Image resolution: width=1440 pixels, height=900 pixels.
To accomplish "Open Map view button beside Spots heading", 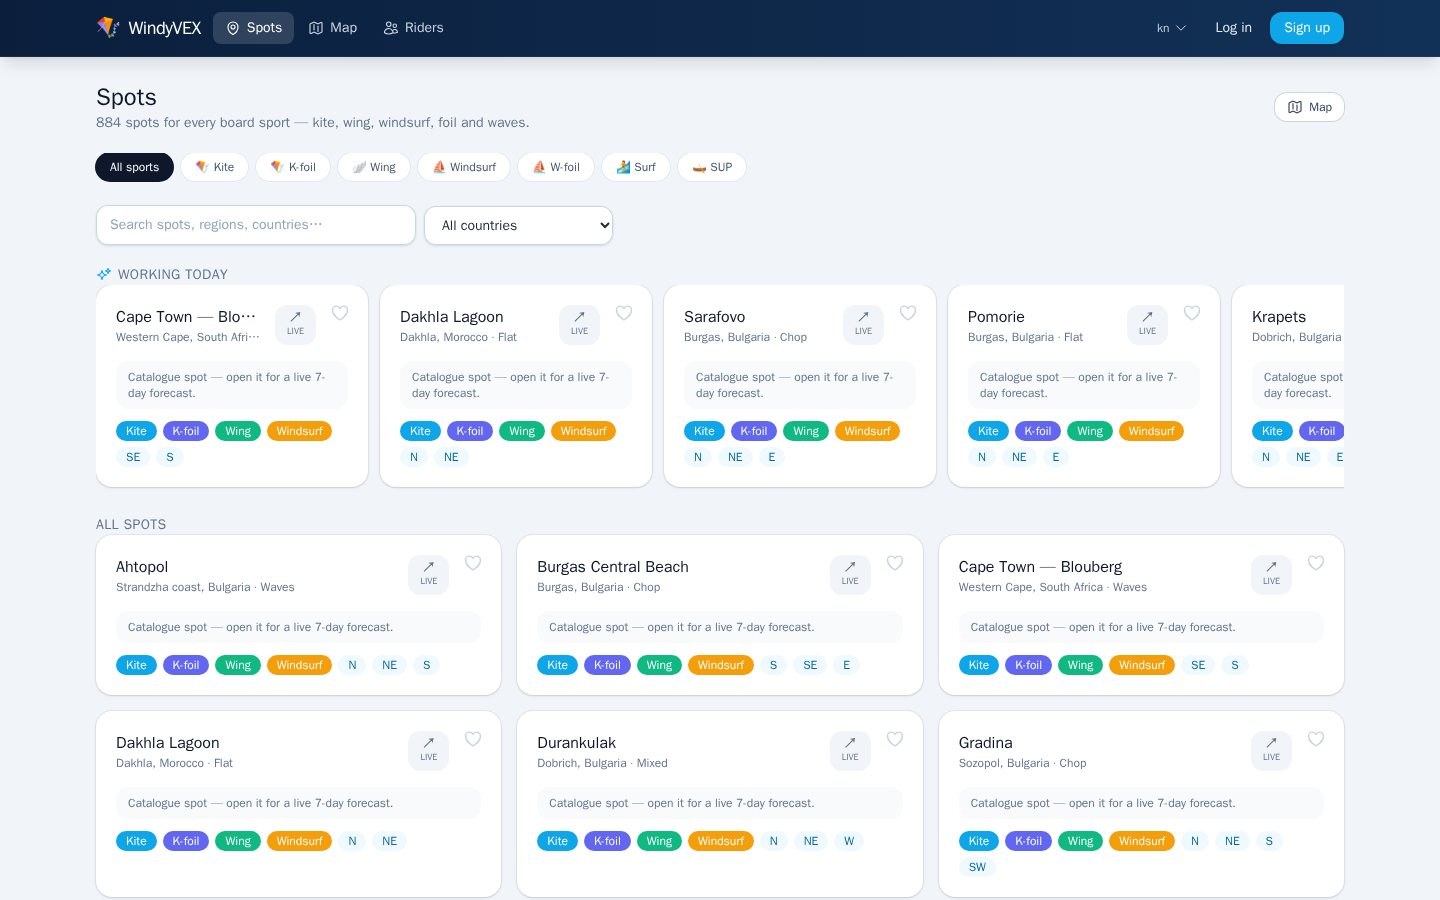I will tap(1309, 107).
